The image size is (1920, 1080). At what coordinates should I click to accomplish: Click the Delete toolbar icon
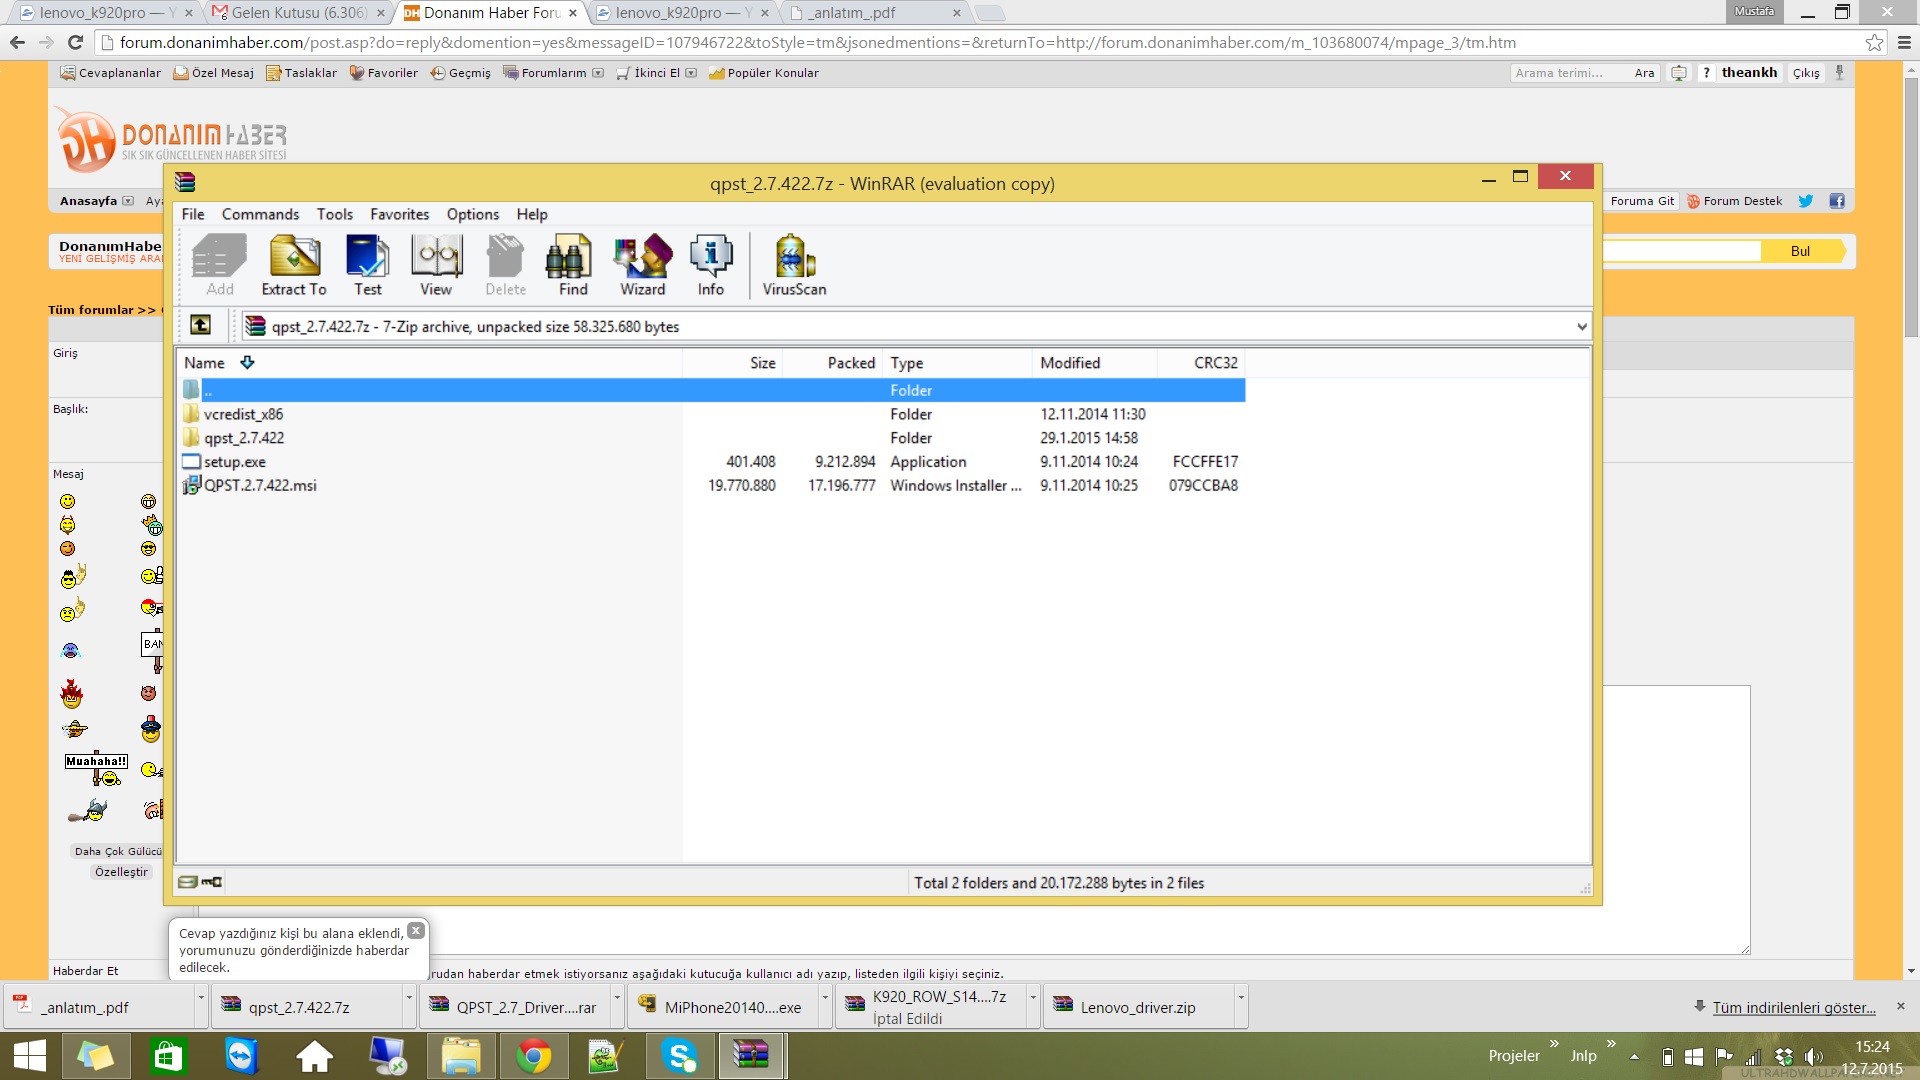point(505,265)
